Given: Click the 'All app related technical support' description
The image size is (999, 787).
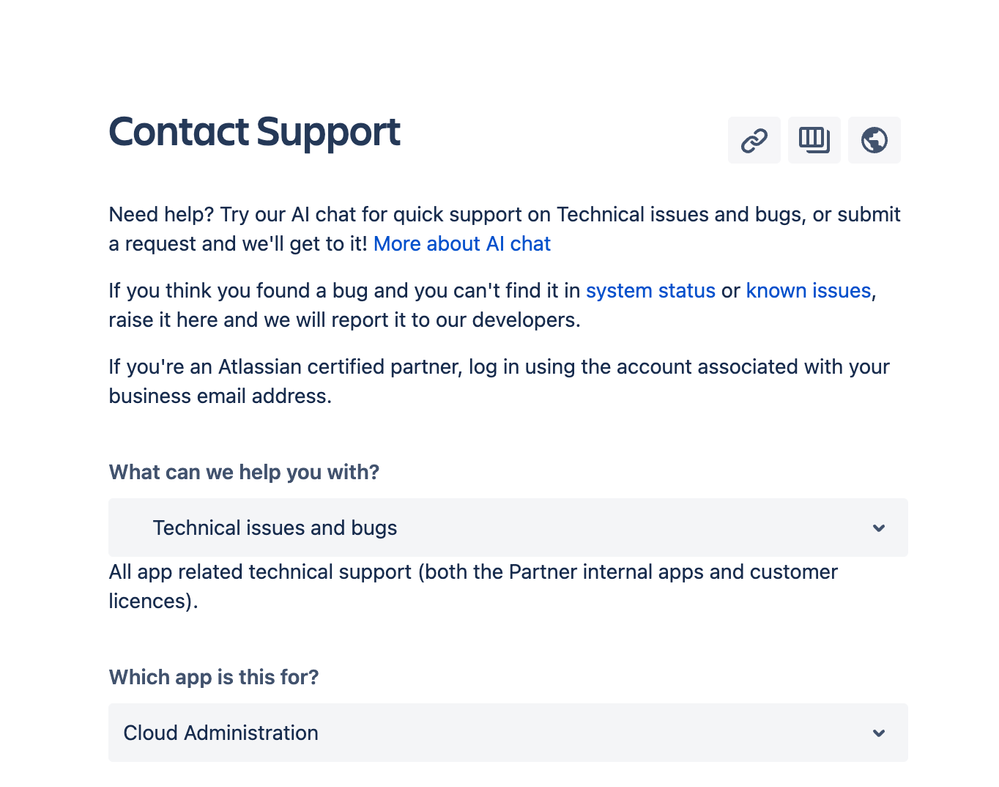Looking at the screenshot, I should tap(473, 573).
